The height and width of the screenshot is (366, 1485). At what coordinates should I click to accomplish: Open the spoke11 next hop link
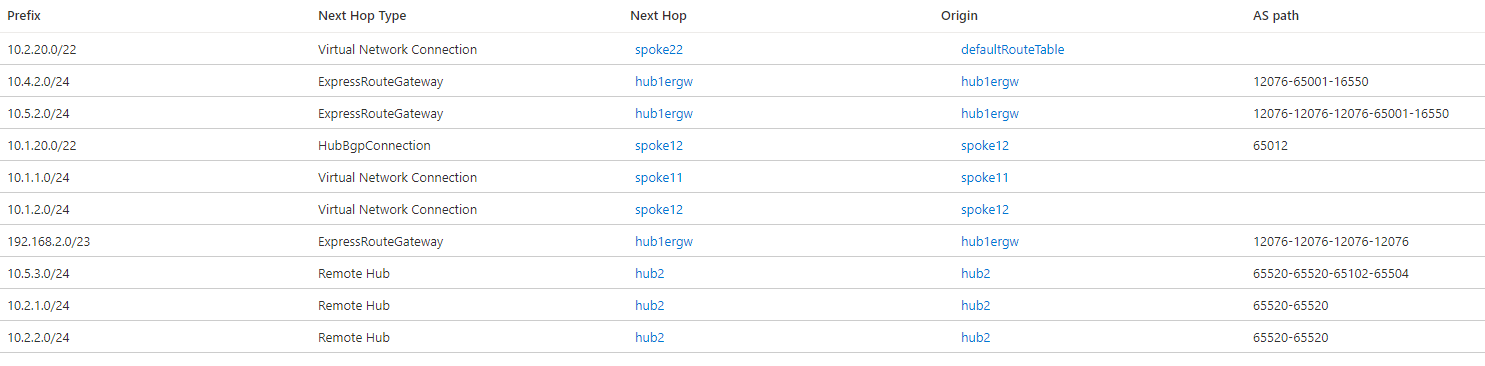pyautogui.click(x=659, y=177)
